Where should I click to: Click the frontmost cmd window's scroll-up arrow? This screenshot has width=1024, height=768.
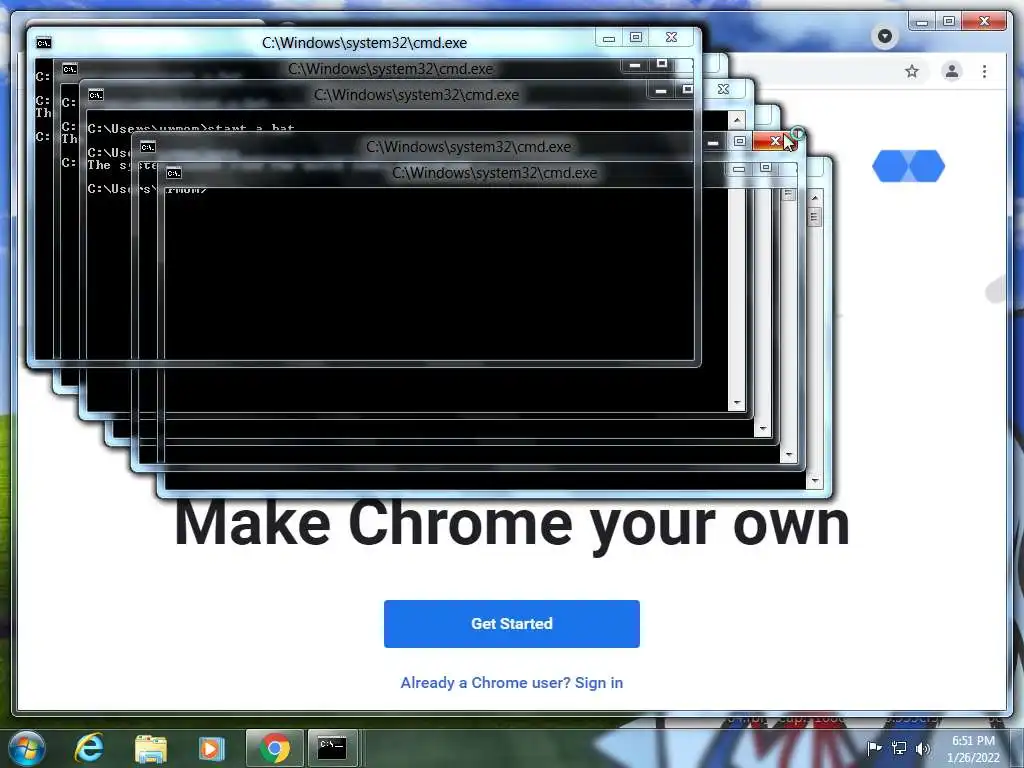(814, 197)
